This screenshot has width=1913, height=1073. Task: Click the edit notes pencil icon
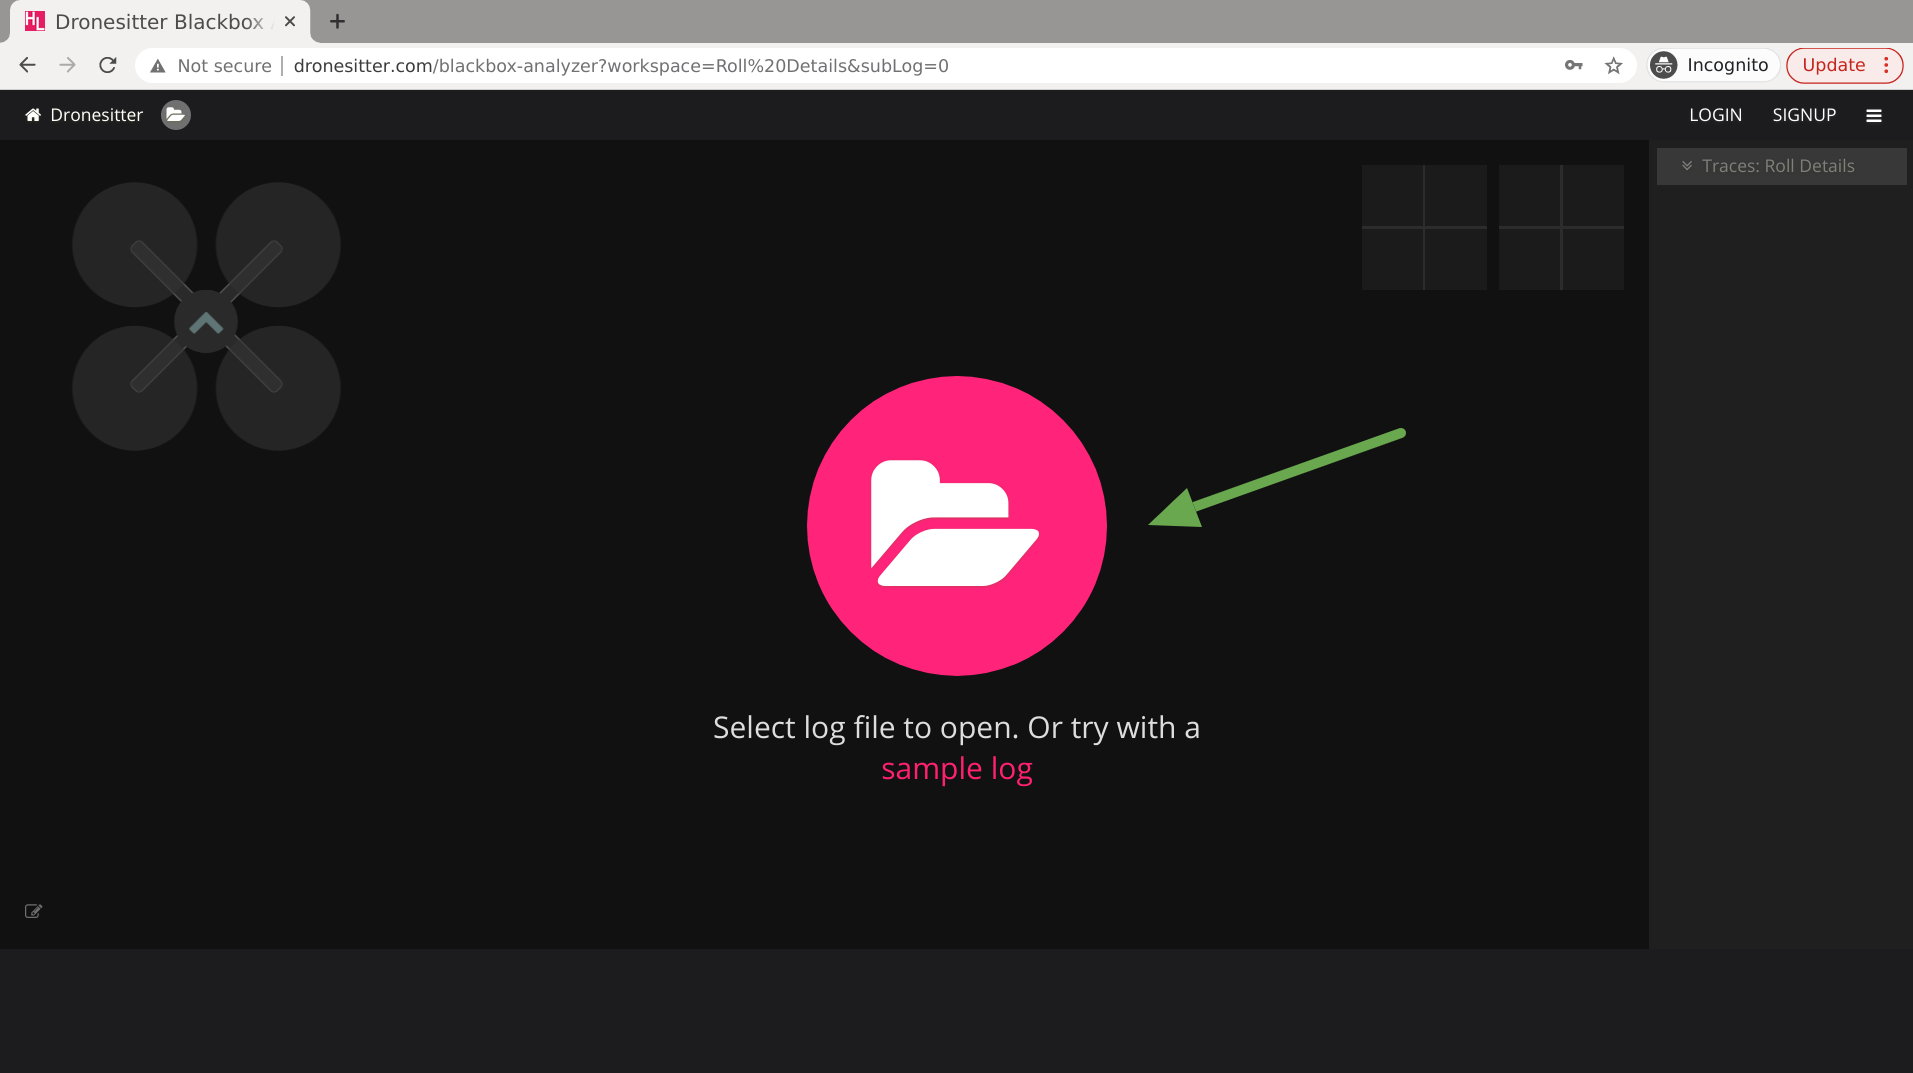(x=33, y=911)
